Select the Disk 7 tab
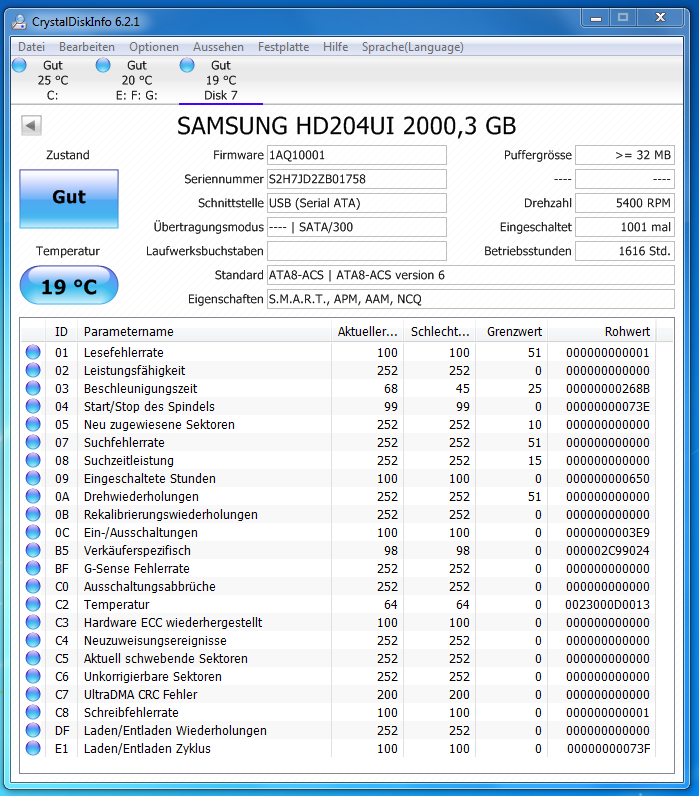Image resolution: width=699 pixels, height=796 pixels. point(220,80)
